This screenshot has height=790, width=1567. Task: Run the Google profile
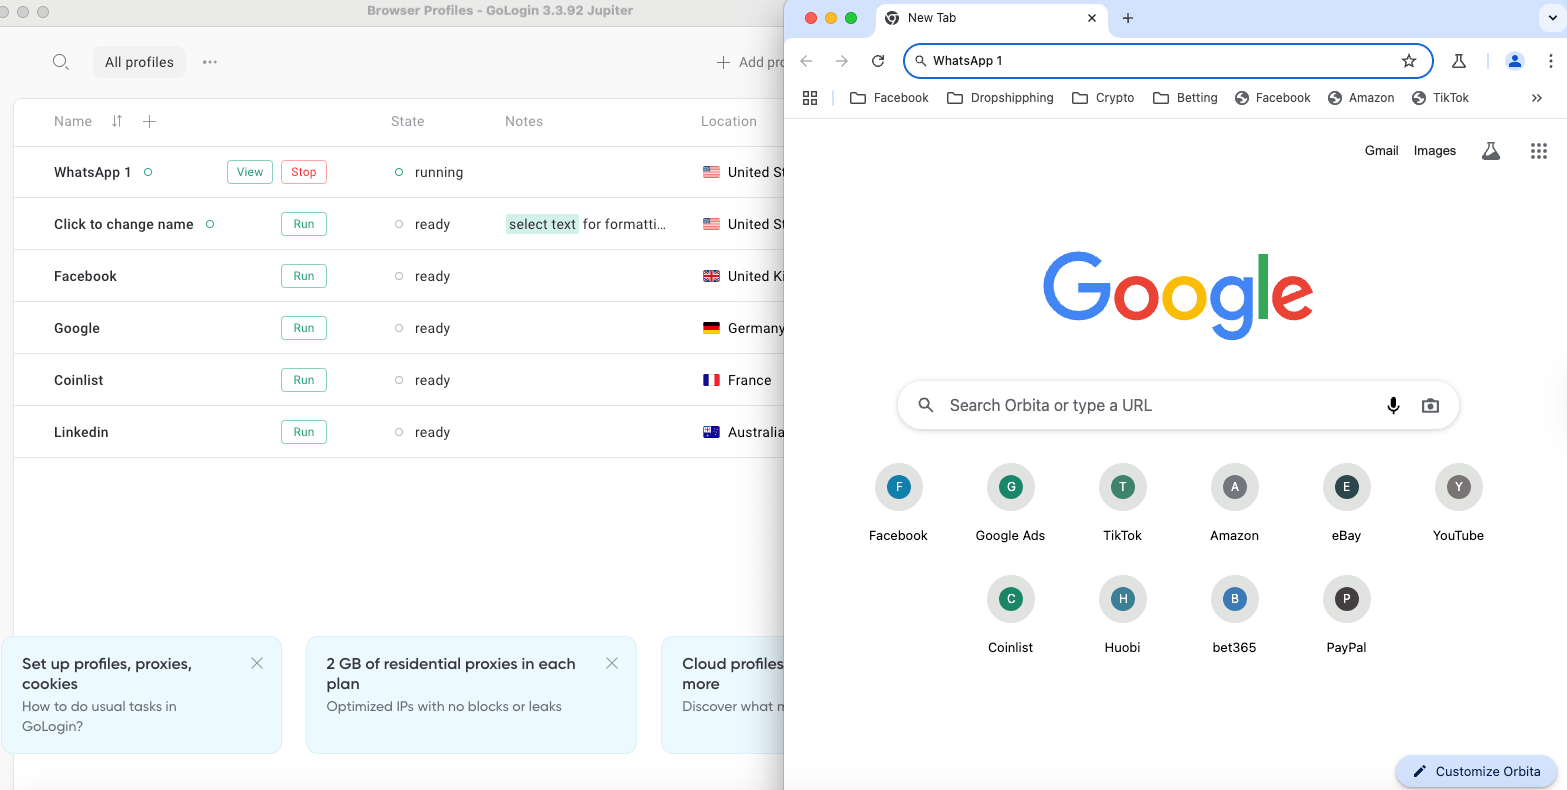[x=304, y=328]
